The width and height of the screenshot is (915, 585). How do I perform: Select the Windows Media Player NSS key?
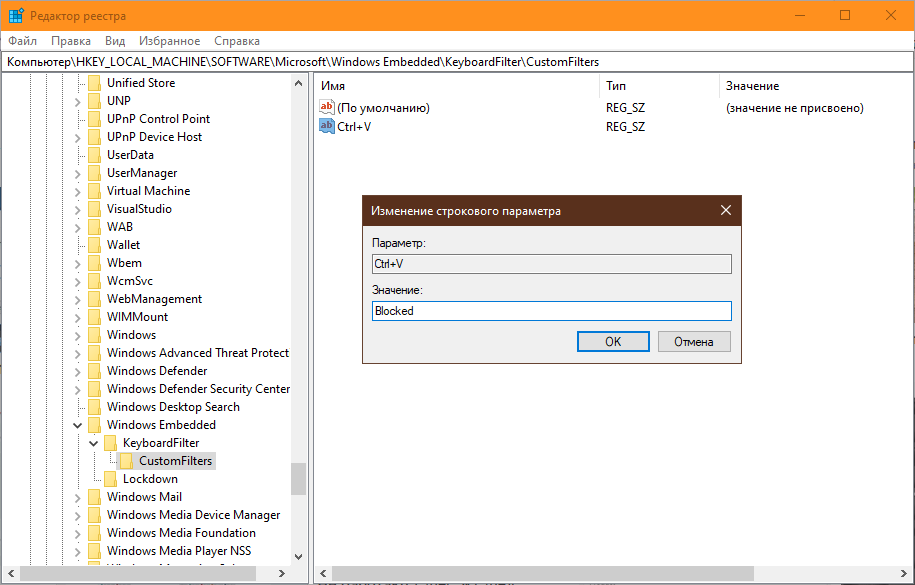[x=179, y=551]
